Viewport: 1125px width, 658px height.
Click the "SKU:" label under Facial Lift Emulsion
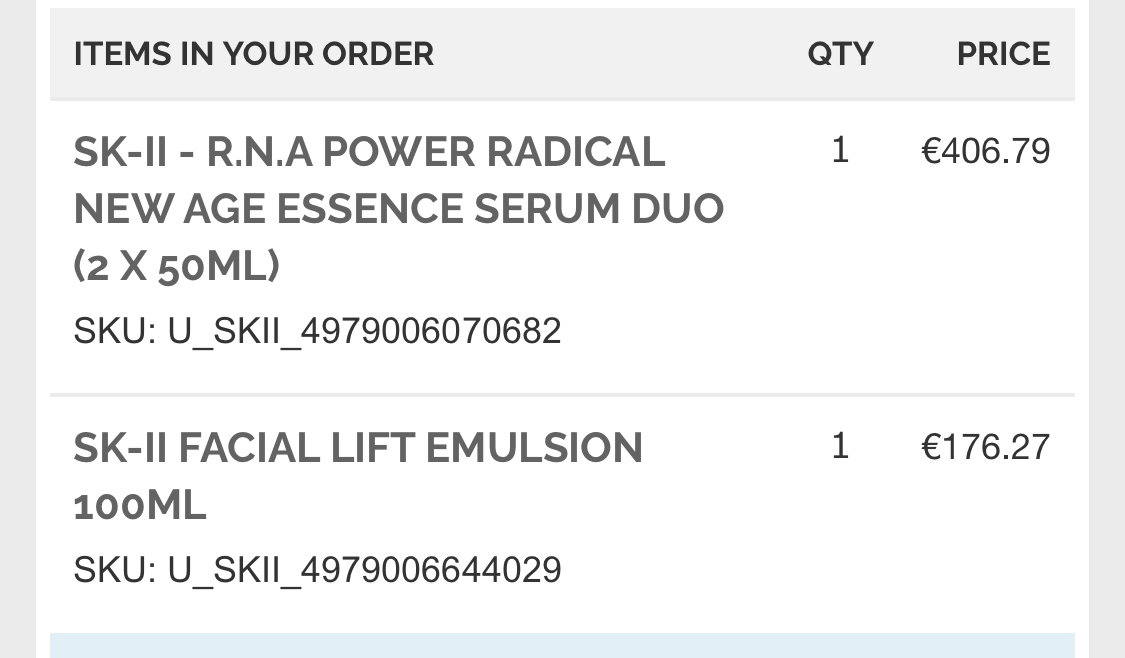114,570
